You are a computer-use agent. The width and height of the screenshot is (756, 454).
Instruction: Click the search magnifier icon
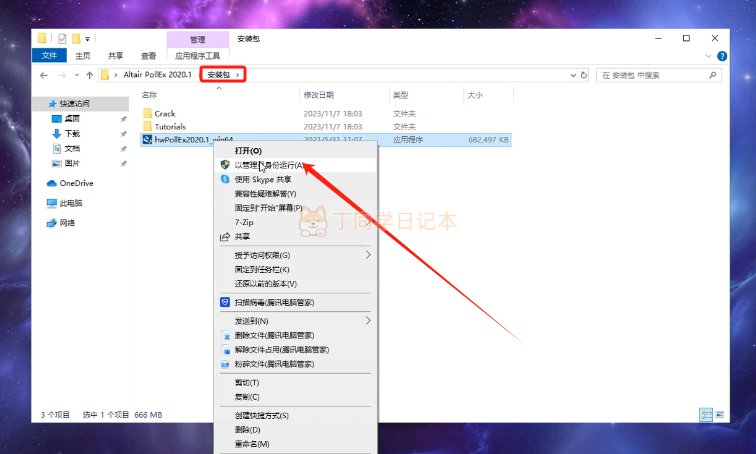712,75
